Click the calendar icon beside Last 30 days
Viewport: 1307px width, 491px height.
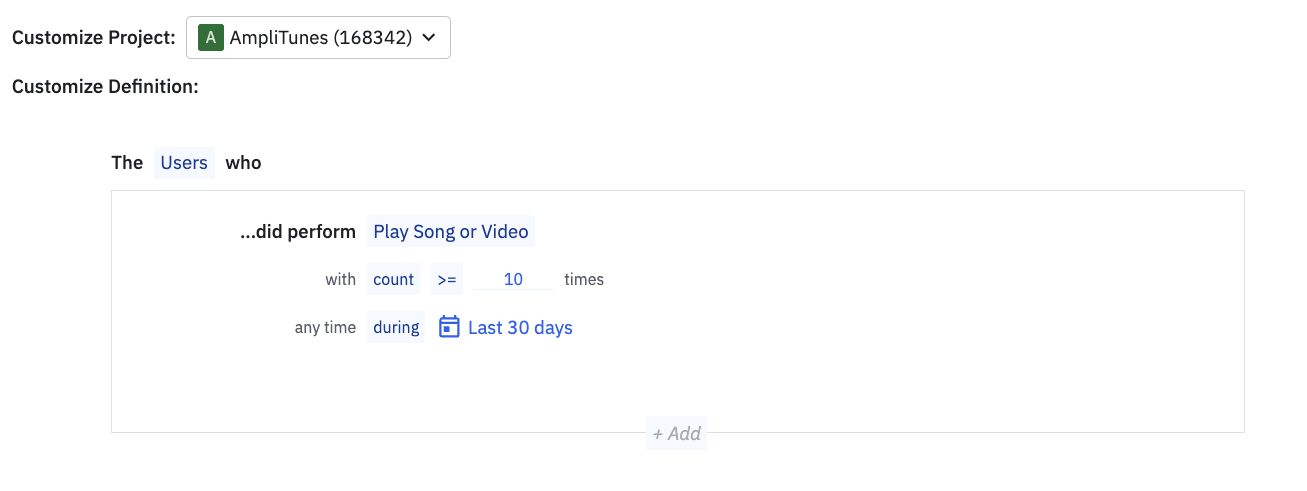point(450,327)
